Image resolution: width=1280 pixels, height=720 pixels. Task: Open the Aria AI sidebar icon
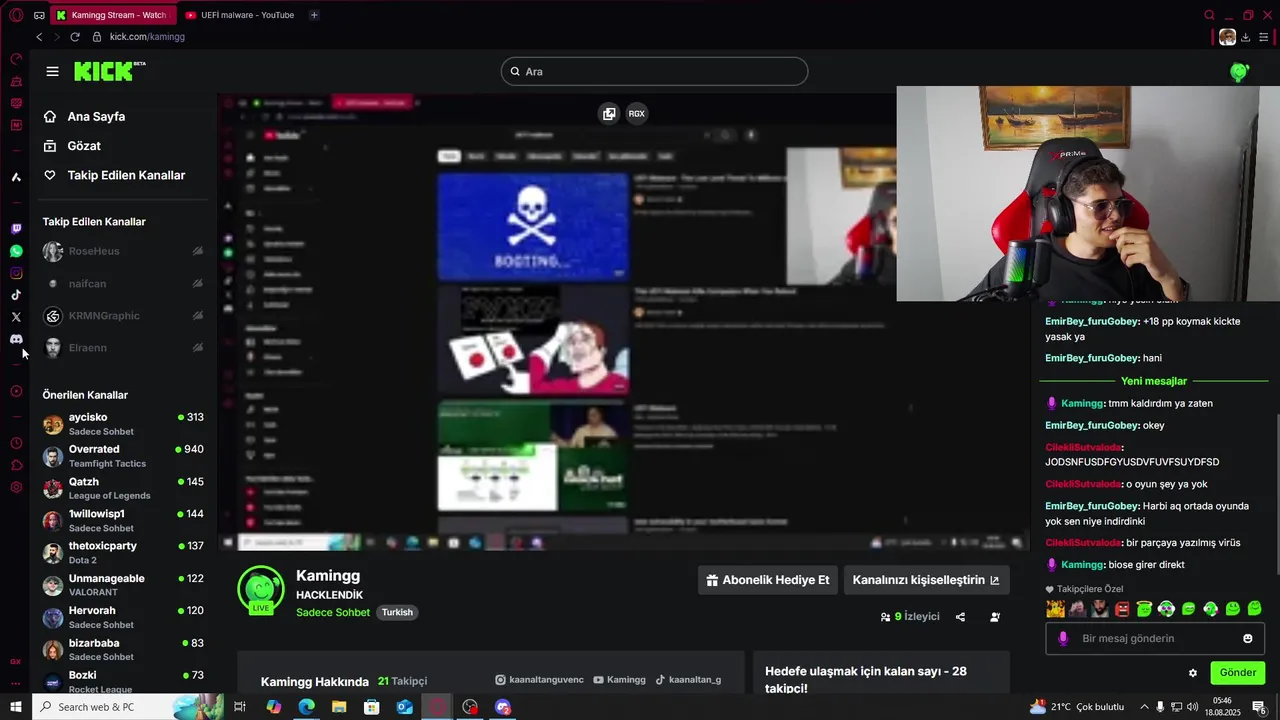(16, 177)
